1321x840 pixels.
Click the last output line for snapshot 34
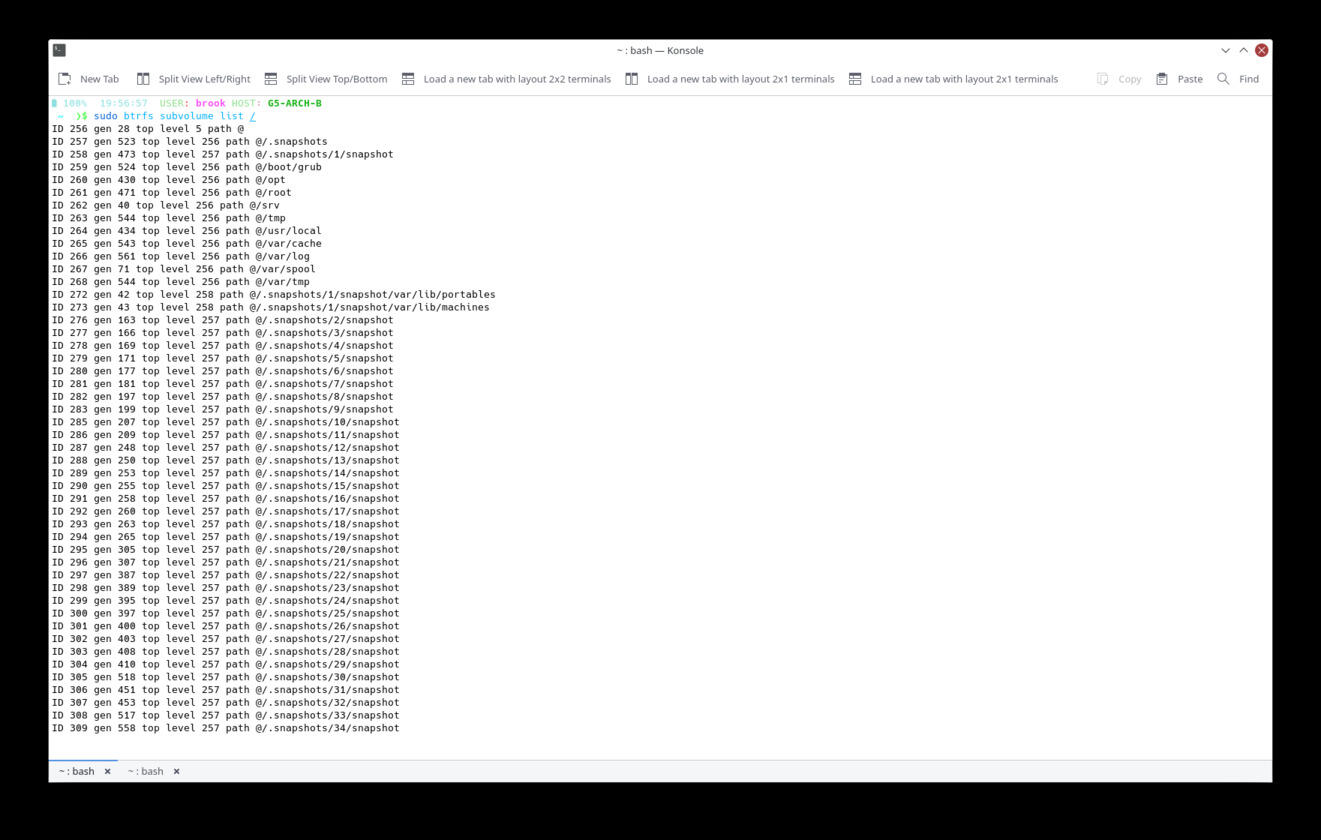coord(226,728)
